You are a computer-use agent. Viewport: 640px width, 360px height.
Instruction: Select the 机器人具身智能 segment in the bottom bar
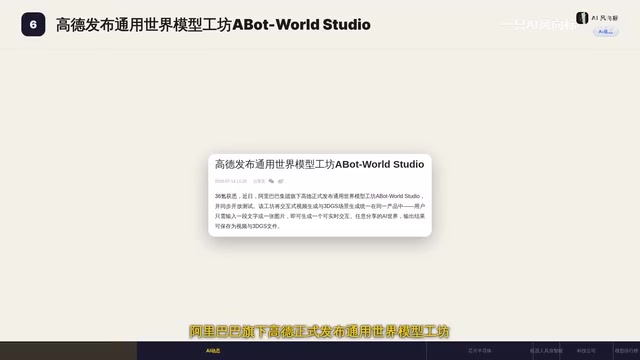546,351
